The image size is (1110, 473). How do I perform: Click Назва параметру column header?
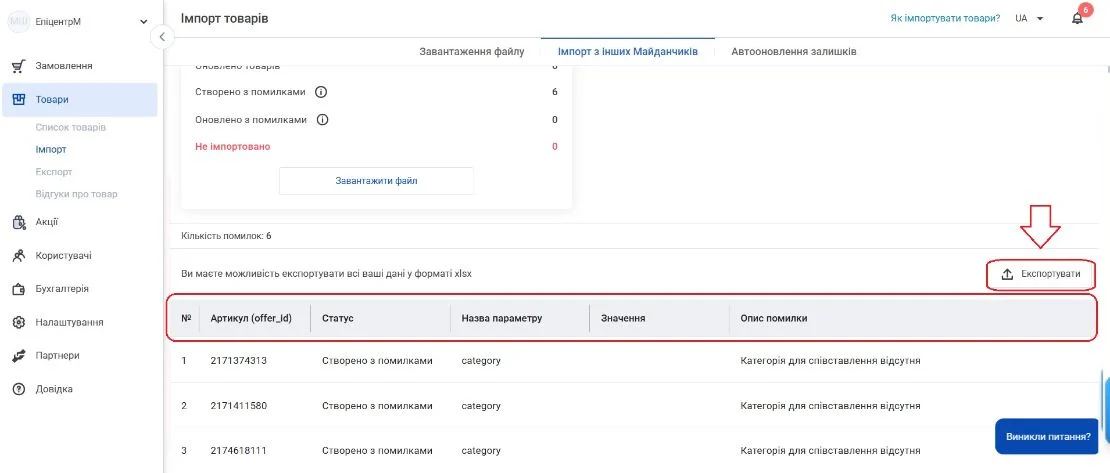(502, 318)
